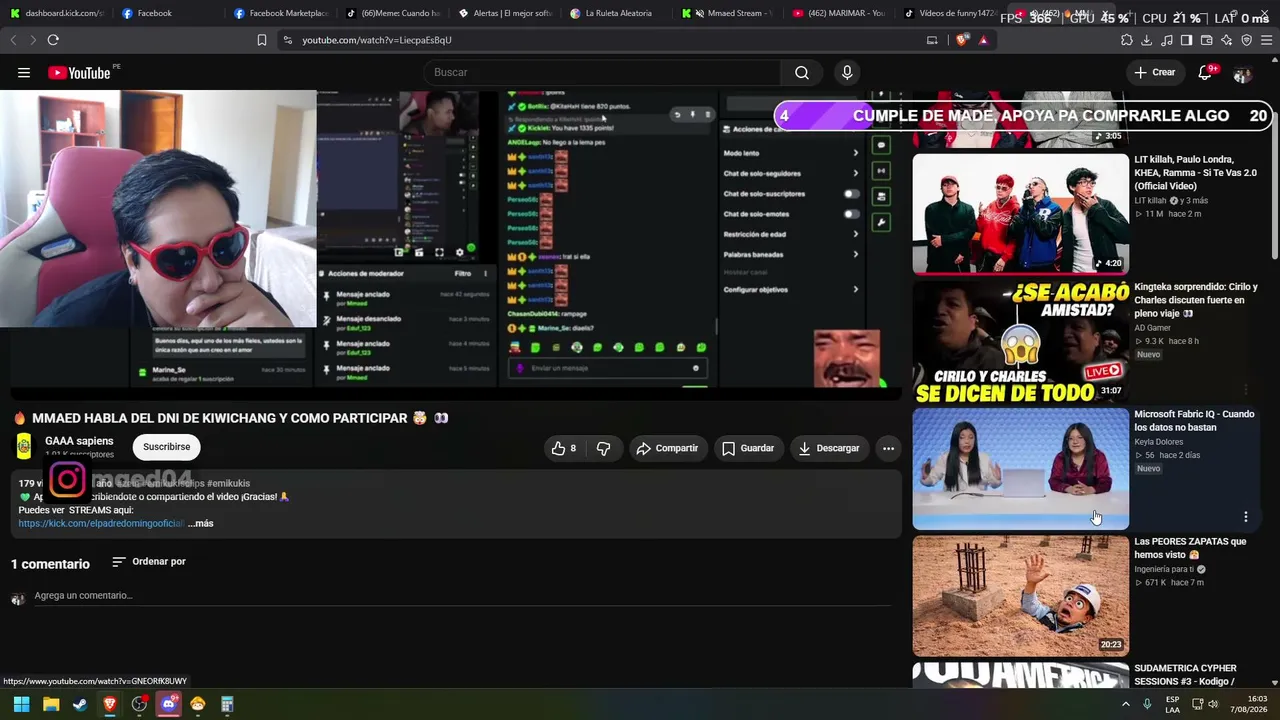
Task: Open the Brave Shields lion icon
Action: click(962, 40)
